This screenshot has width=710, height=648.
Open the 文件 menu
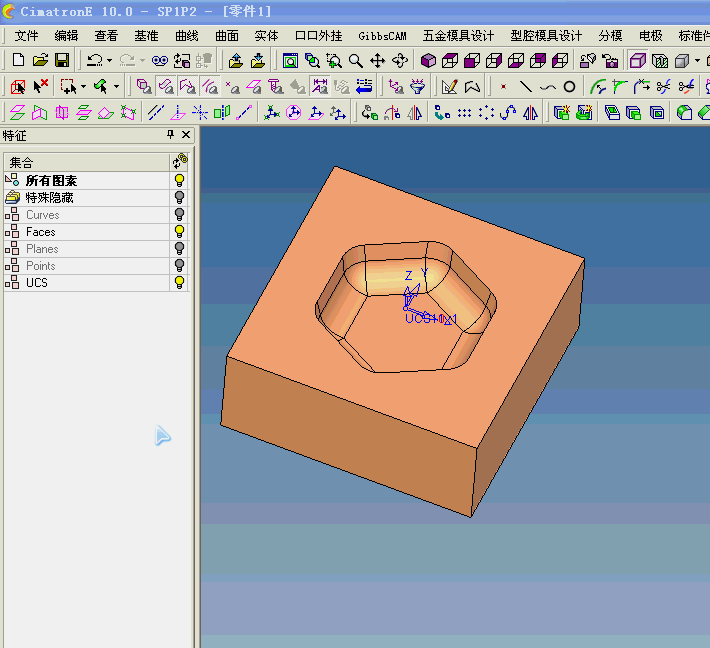[26, 36]
